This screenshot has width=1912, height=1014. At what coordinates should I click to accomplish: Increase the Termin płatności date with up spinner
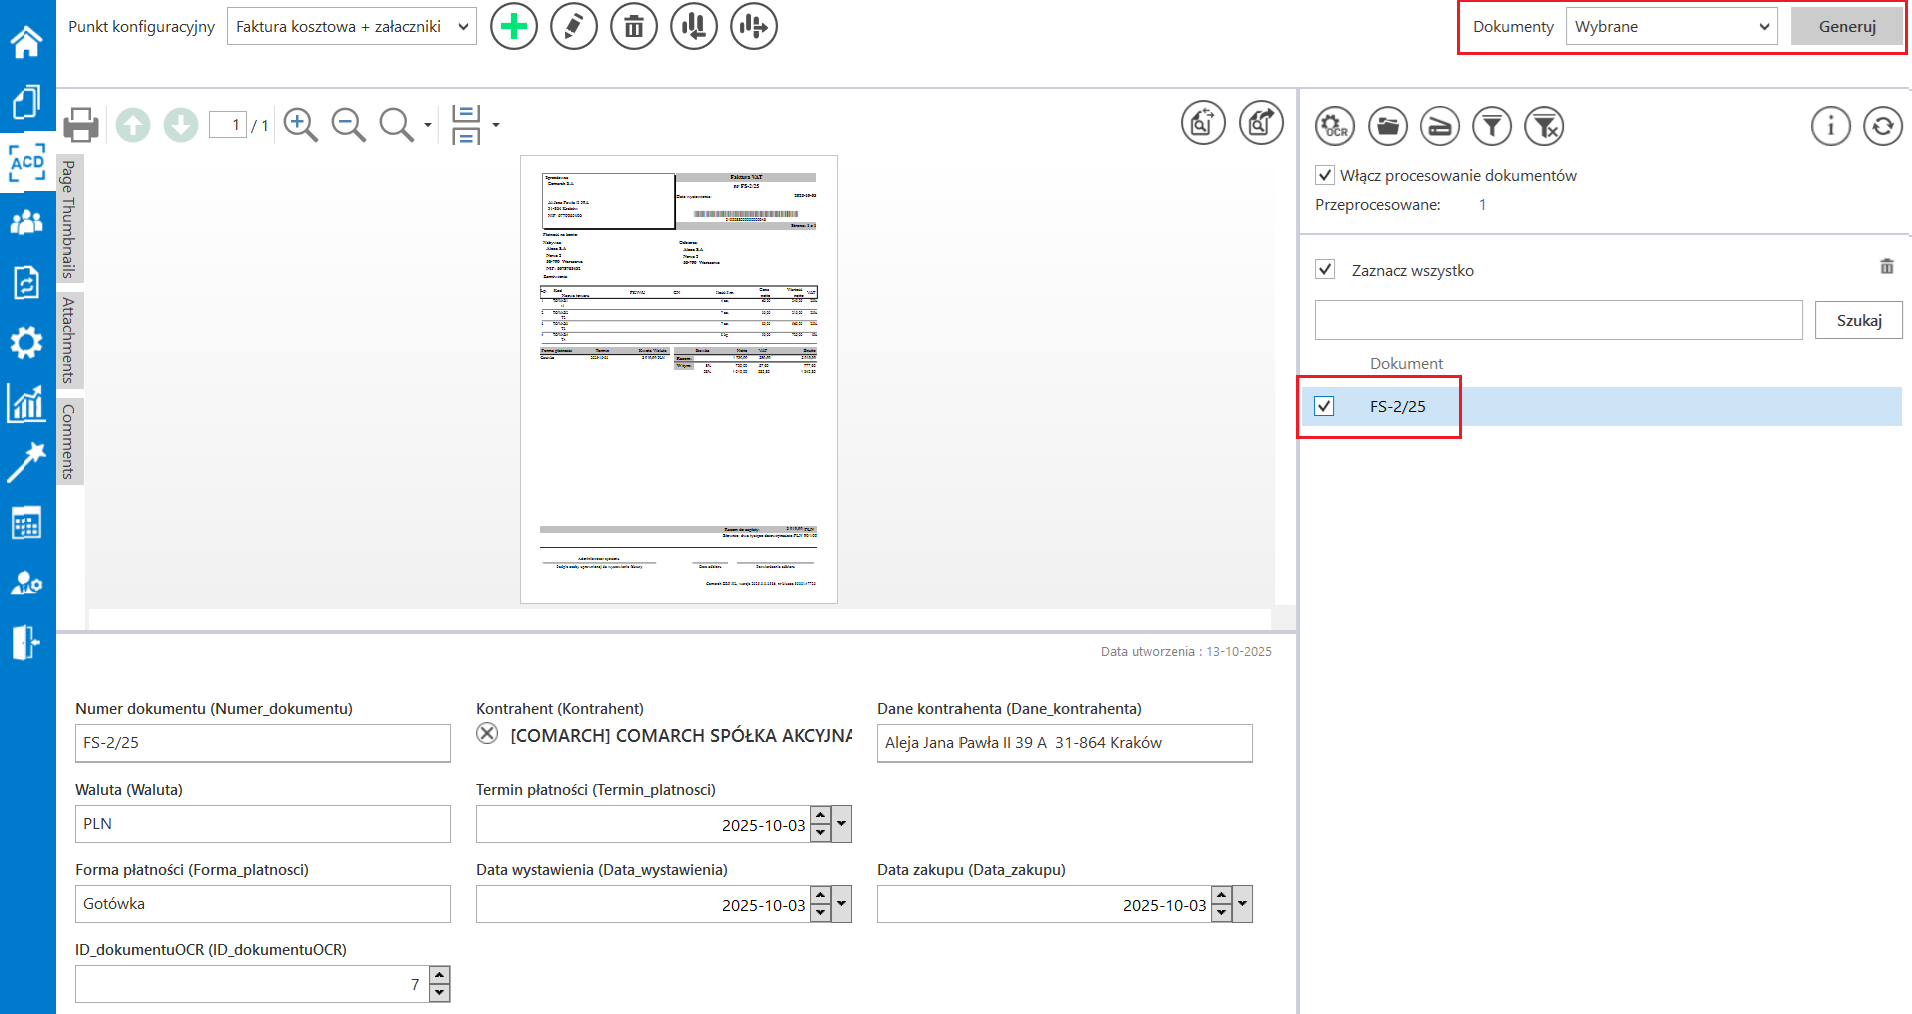tap(821, 815)
